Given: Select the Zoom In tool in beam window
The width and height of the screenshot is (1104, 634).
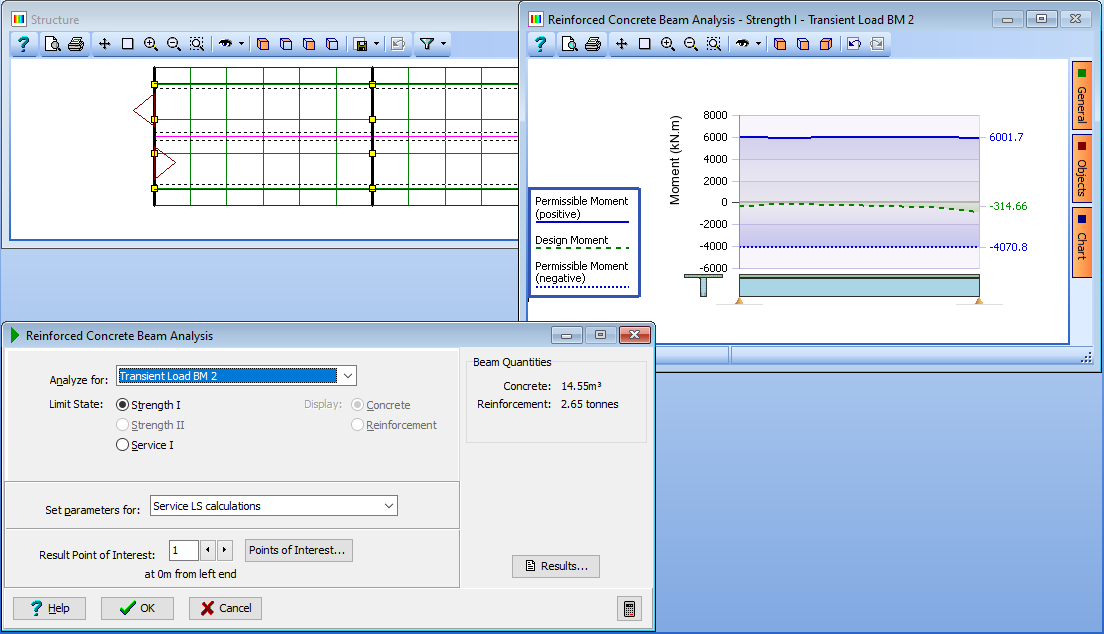Looking at the screenshot, I should 667,44.
